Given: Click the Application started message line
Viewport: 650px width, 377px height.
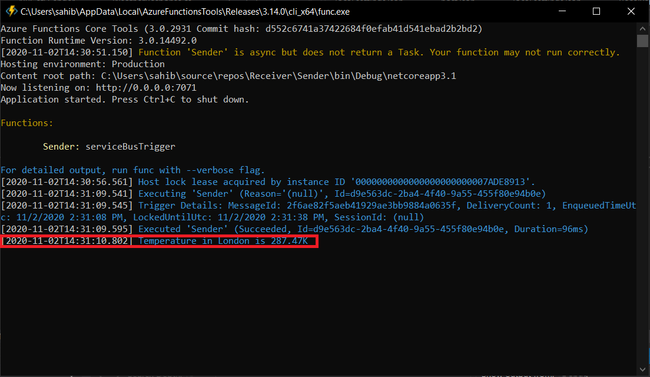Looking at the screenshot, I should coord(124,100).
